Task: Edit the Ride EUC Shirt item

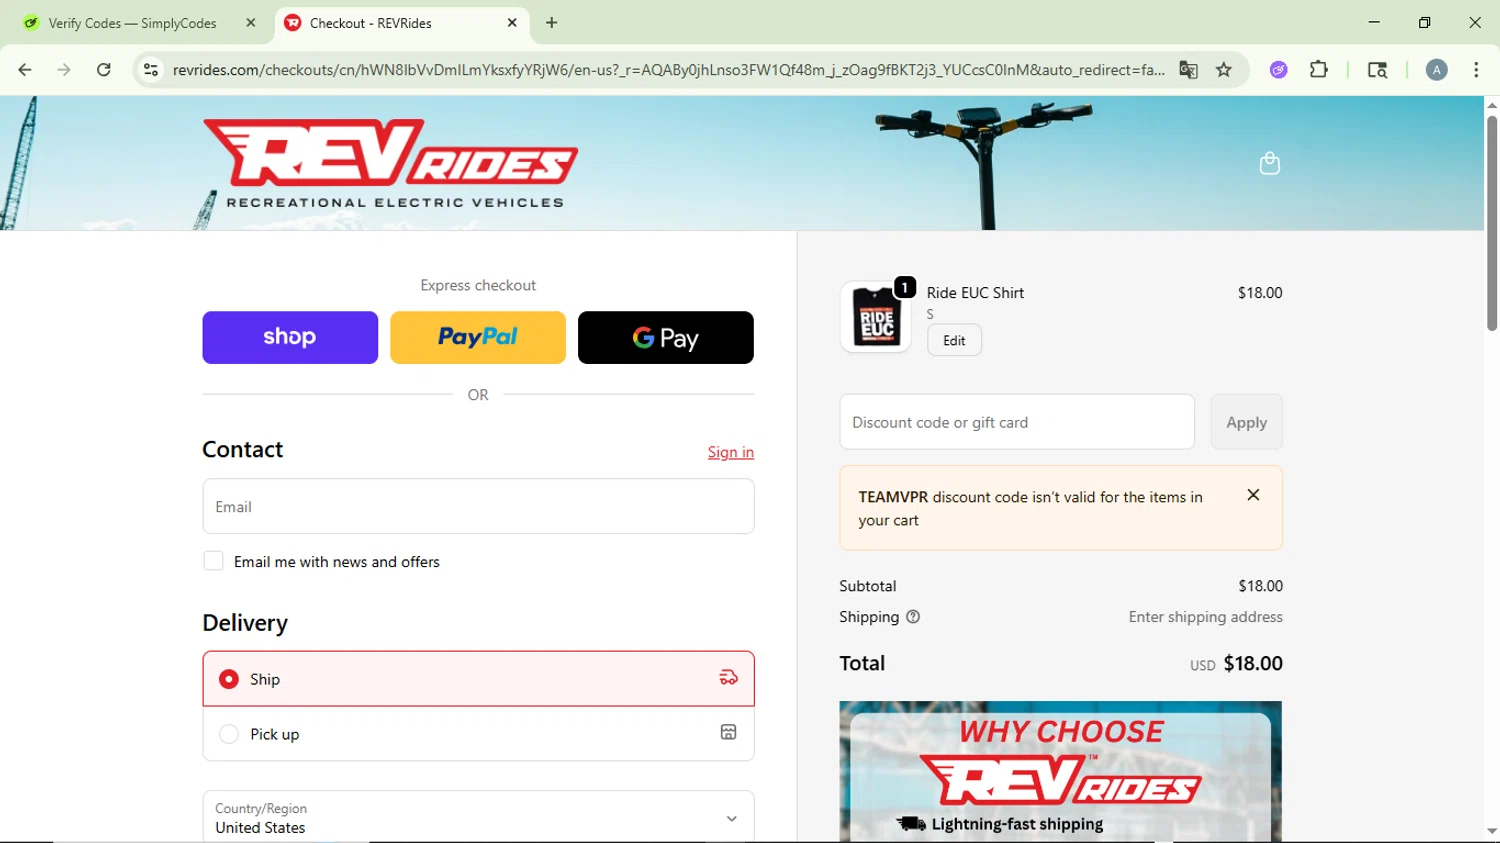Action: [x=954, y=340]
